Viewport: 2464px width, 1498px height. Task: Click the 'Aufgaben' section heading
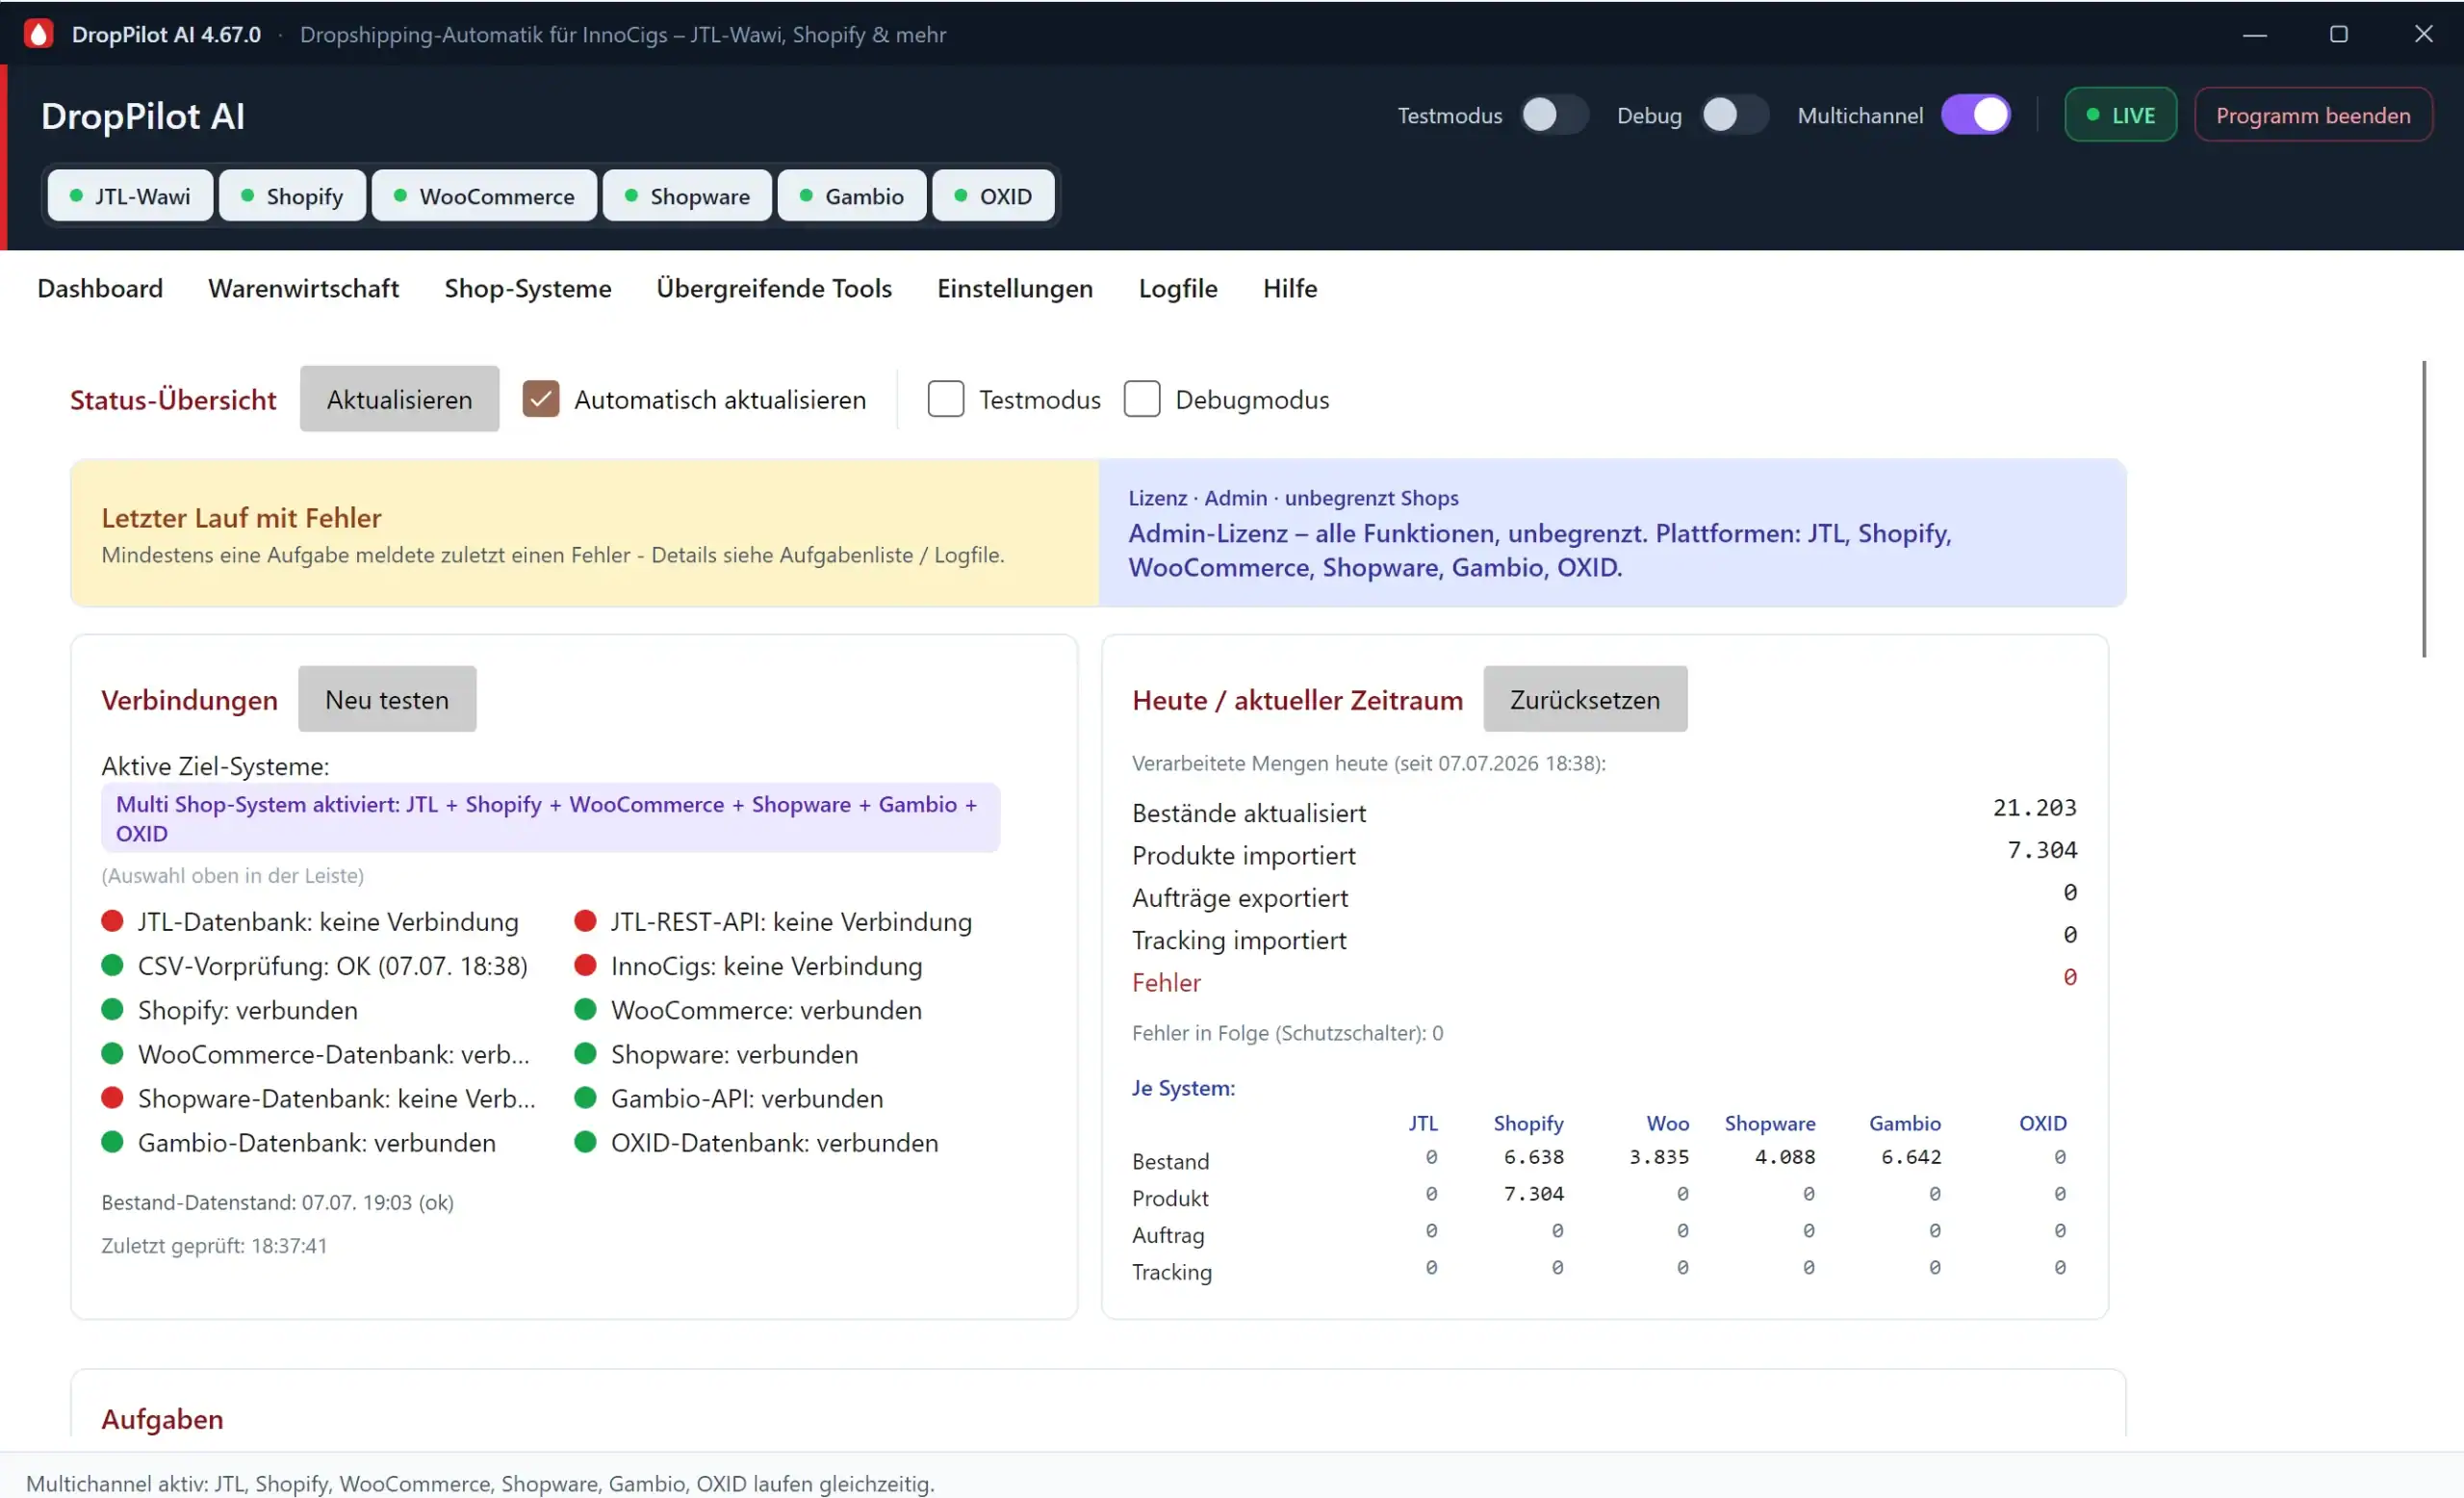pos(162,1419)
